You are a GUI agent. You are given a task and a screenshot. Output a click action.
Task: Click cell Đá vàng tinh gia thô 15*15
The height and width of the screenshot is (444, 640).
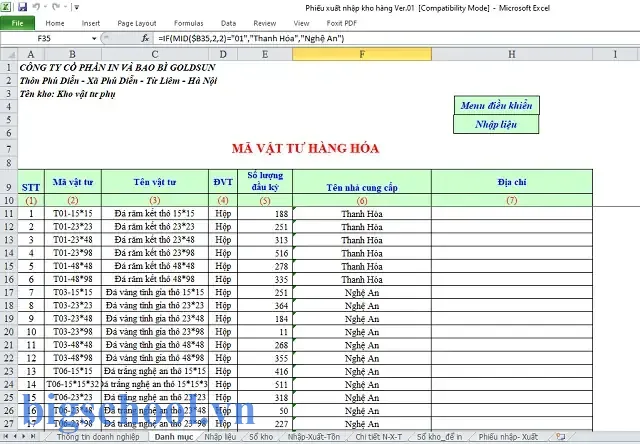point(155,292)
